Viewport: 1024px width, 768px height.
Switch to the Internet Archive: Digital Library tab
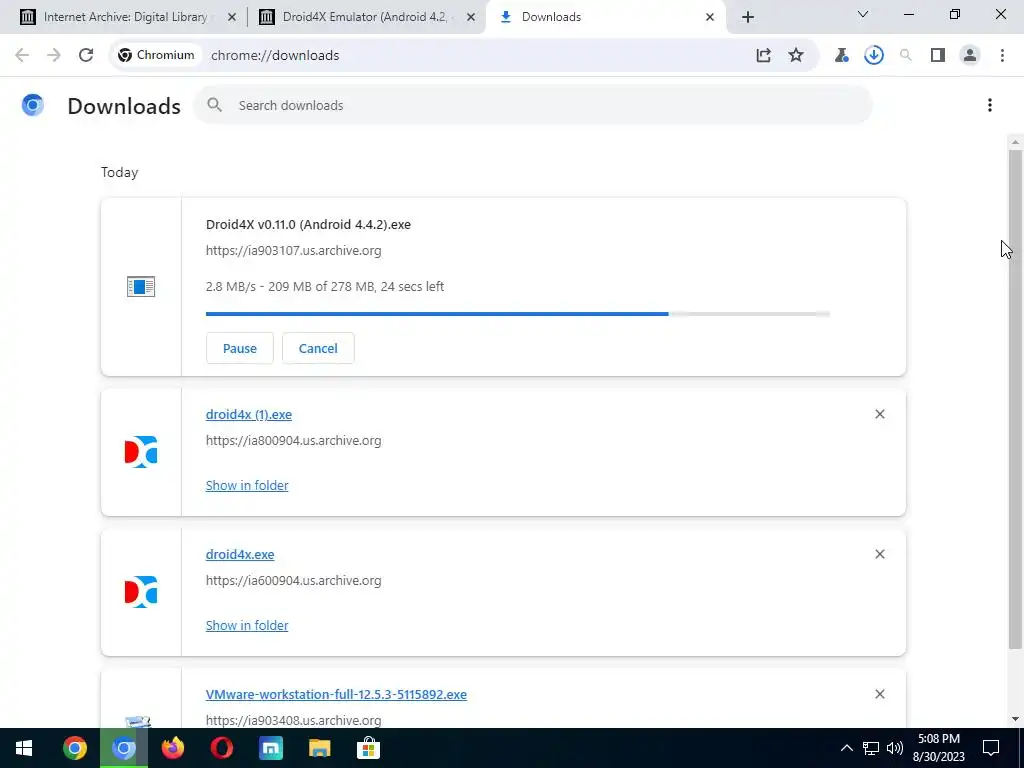pyautogui.click(x=124, y=17)
